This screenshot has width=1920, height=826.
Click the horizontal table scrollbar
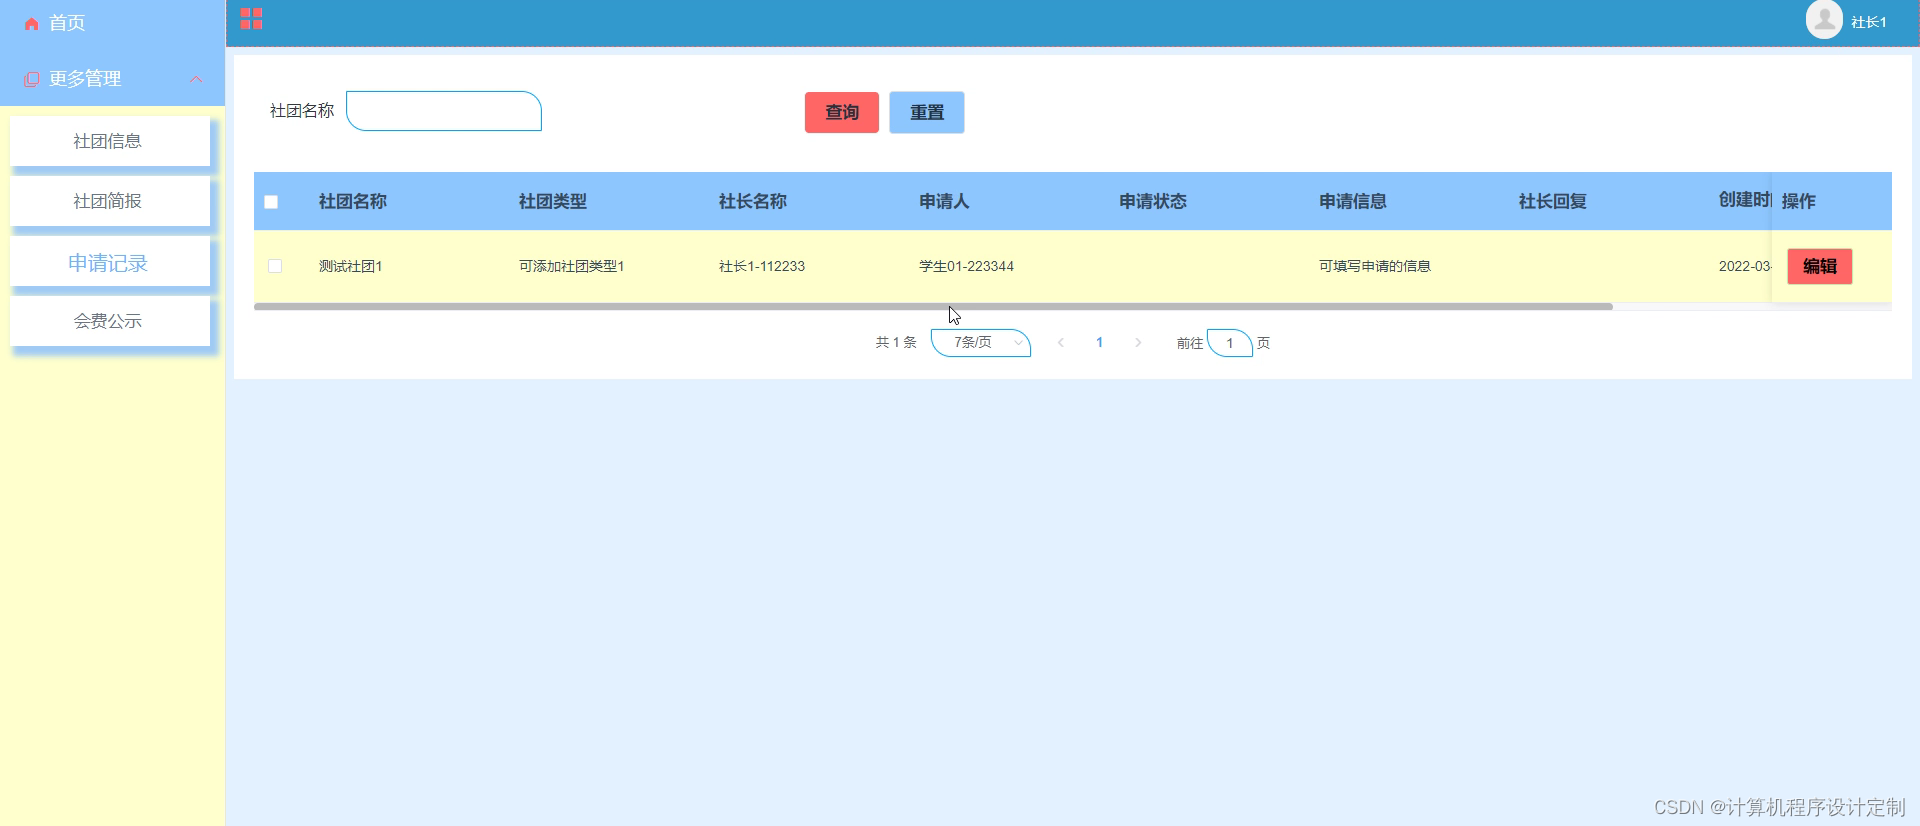coord(933,306)
